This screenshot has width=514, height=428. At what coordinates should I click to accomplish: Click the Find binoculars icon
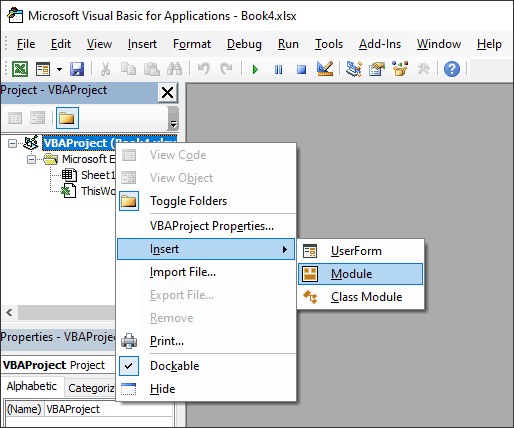coord(174,69)
